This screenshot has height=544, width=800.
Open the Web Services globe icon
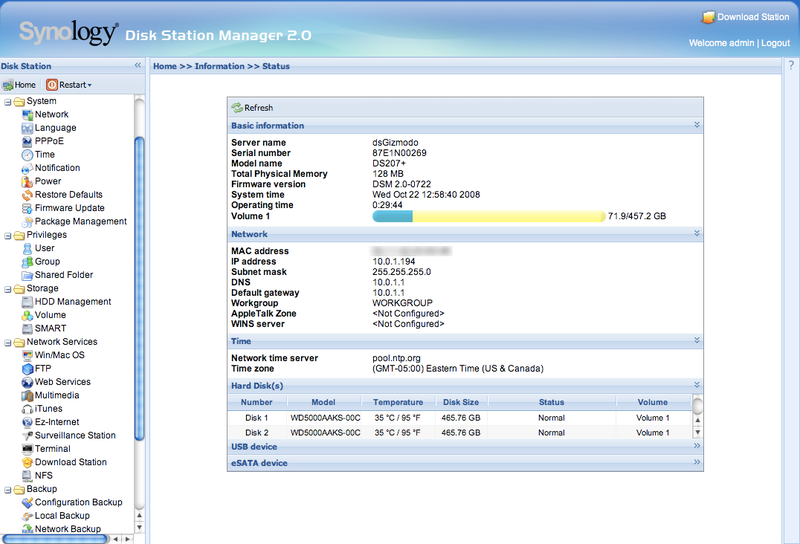(x=27, y=382)
